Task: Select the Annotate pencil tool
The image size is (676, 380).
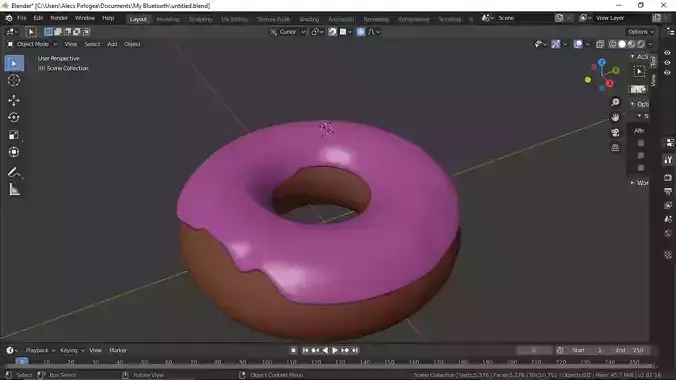Action: coord(14,173)
